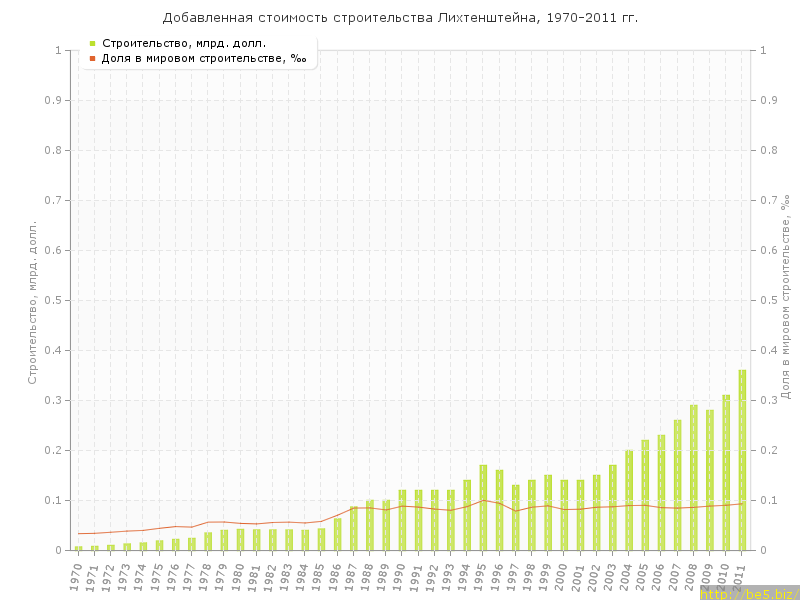Image resolution: width=800 pixels, height=600 pixels.
Task: Click the 1985 year label on the x-axis
Action: [x=319, y=577]
